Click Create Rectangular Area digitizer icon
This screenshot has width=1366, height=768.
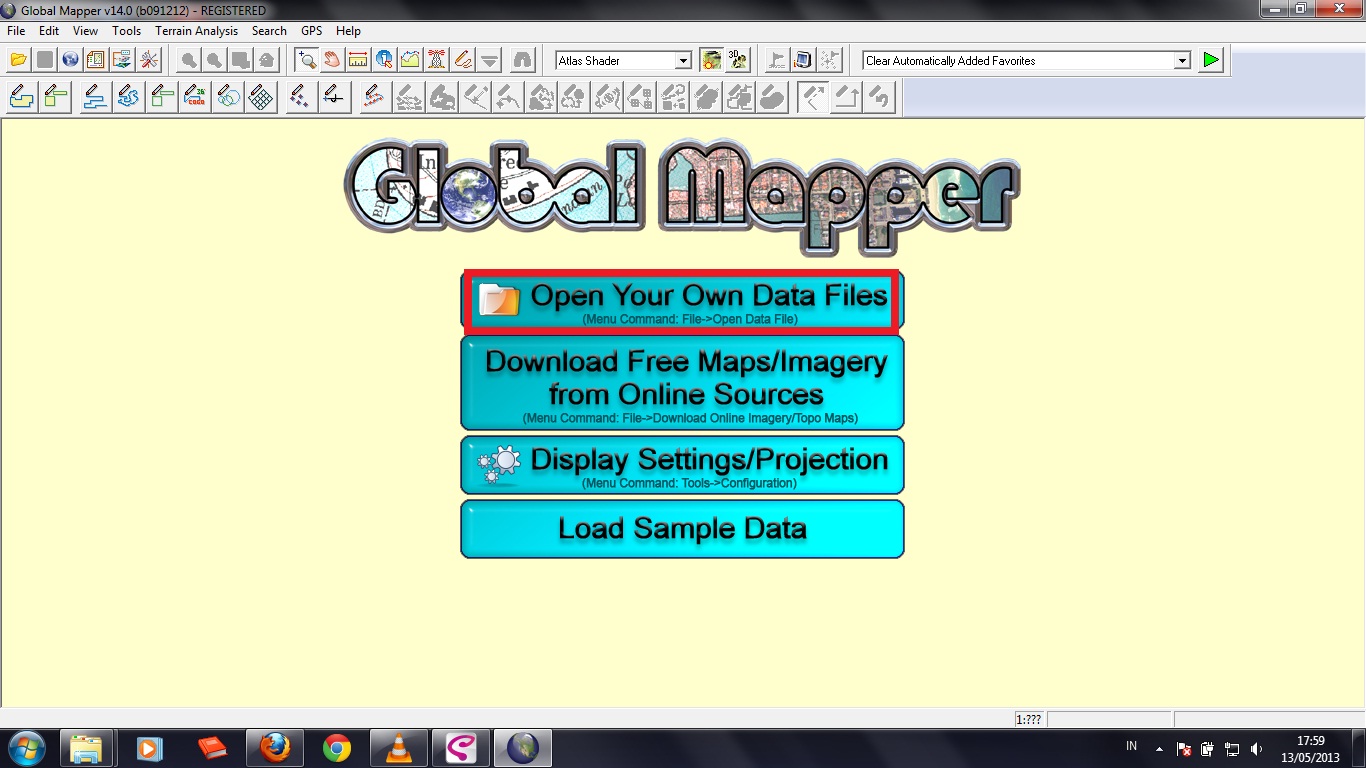pyautogui.click(x=55, y=97)
